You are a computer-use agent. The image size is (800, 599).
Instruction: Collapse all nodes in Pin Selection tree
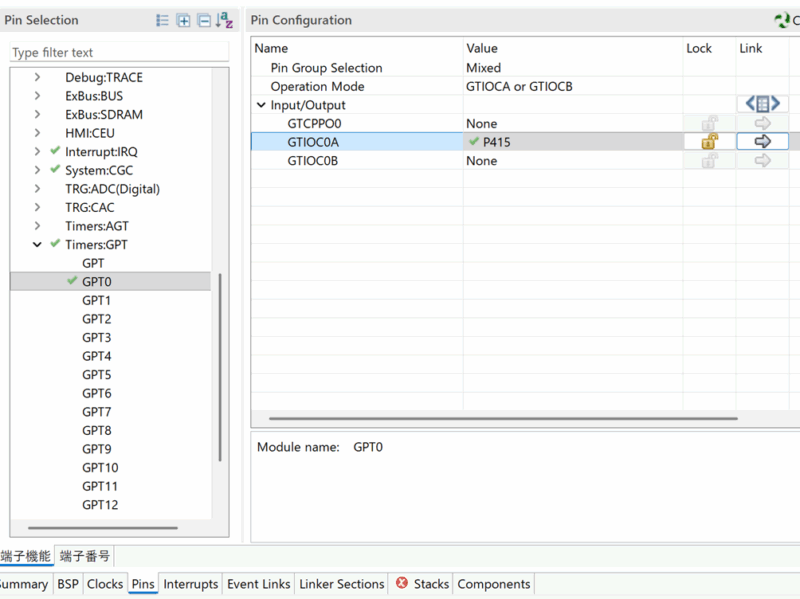coord(204,20)
